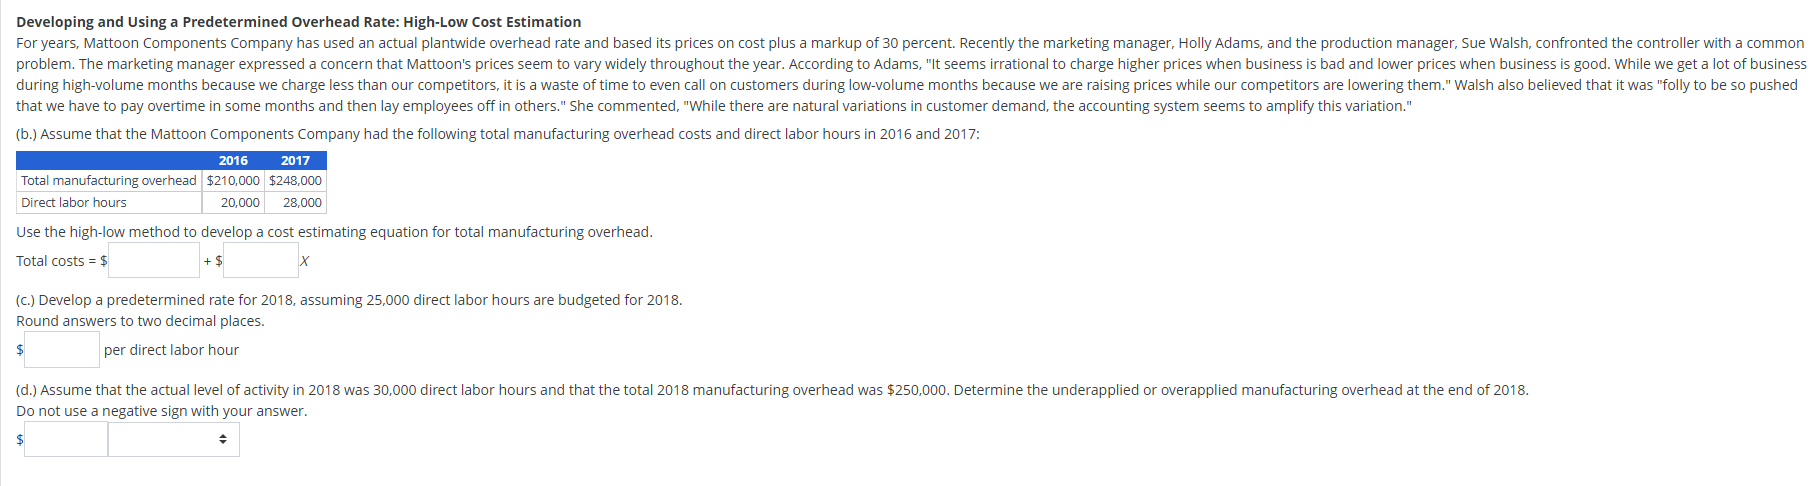The image size is (1818, 486).
Task: Click the 'Do not use a negative sign' instruction
Action: tap(162, 411)
